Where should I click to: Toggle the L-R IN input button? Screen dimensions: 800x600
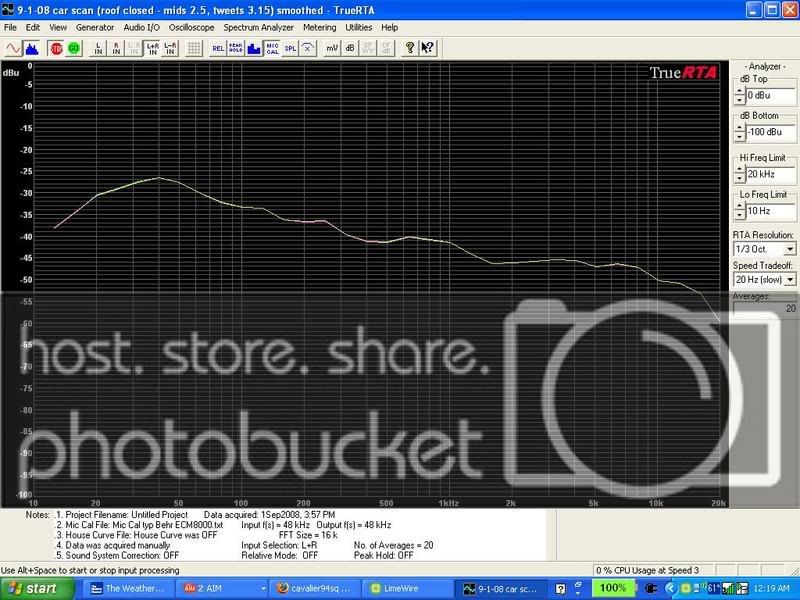click(170, 48)
